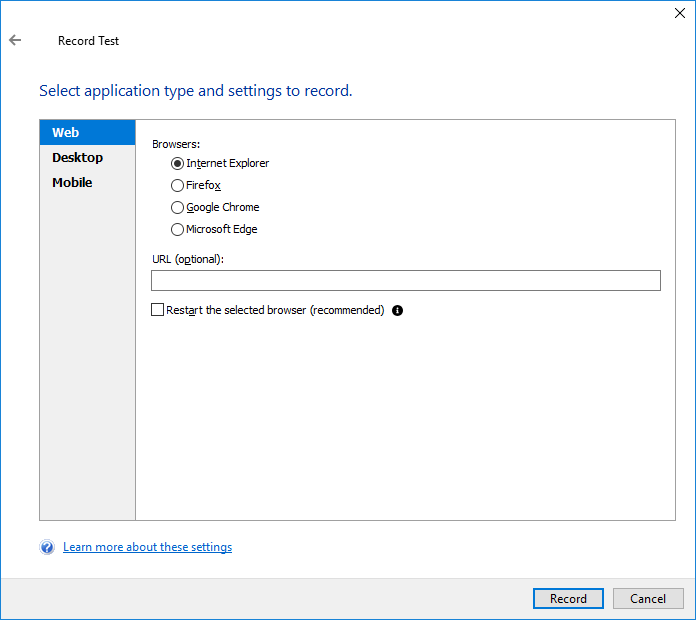Click the blue help question mark icon
This screenshot has width=696, height=620.
pos(47,548)
